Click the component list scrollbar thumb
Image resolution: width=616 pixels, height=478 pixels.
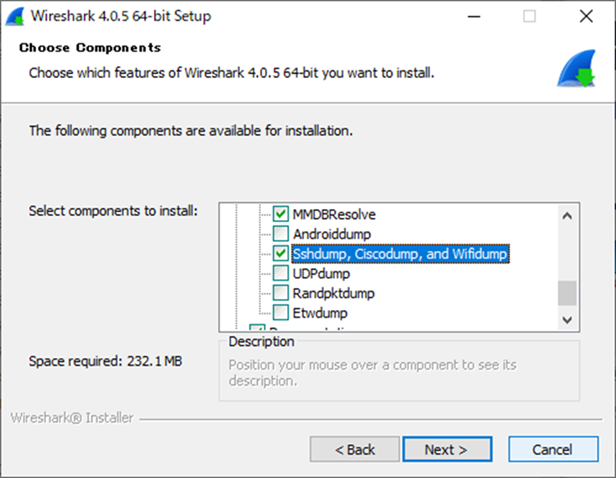[567, 292]
